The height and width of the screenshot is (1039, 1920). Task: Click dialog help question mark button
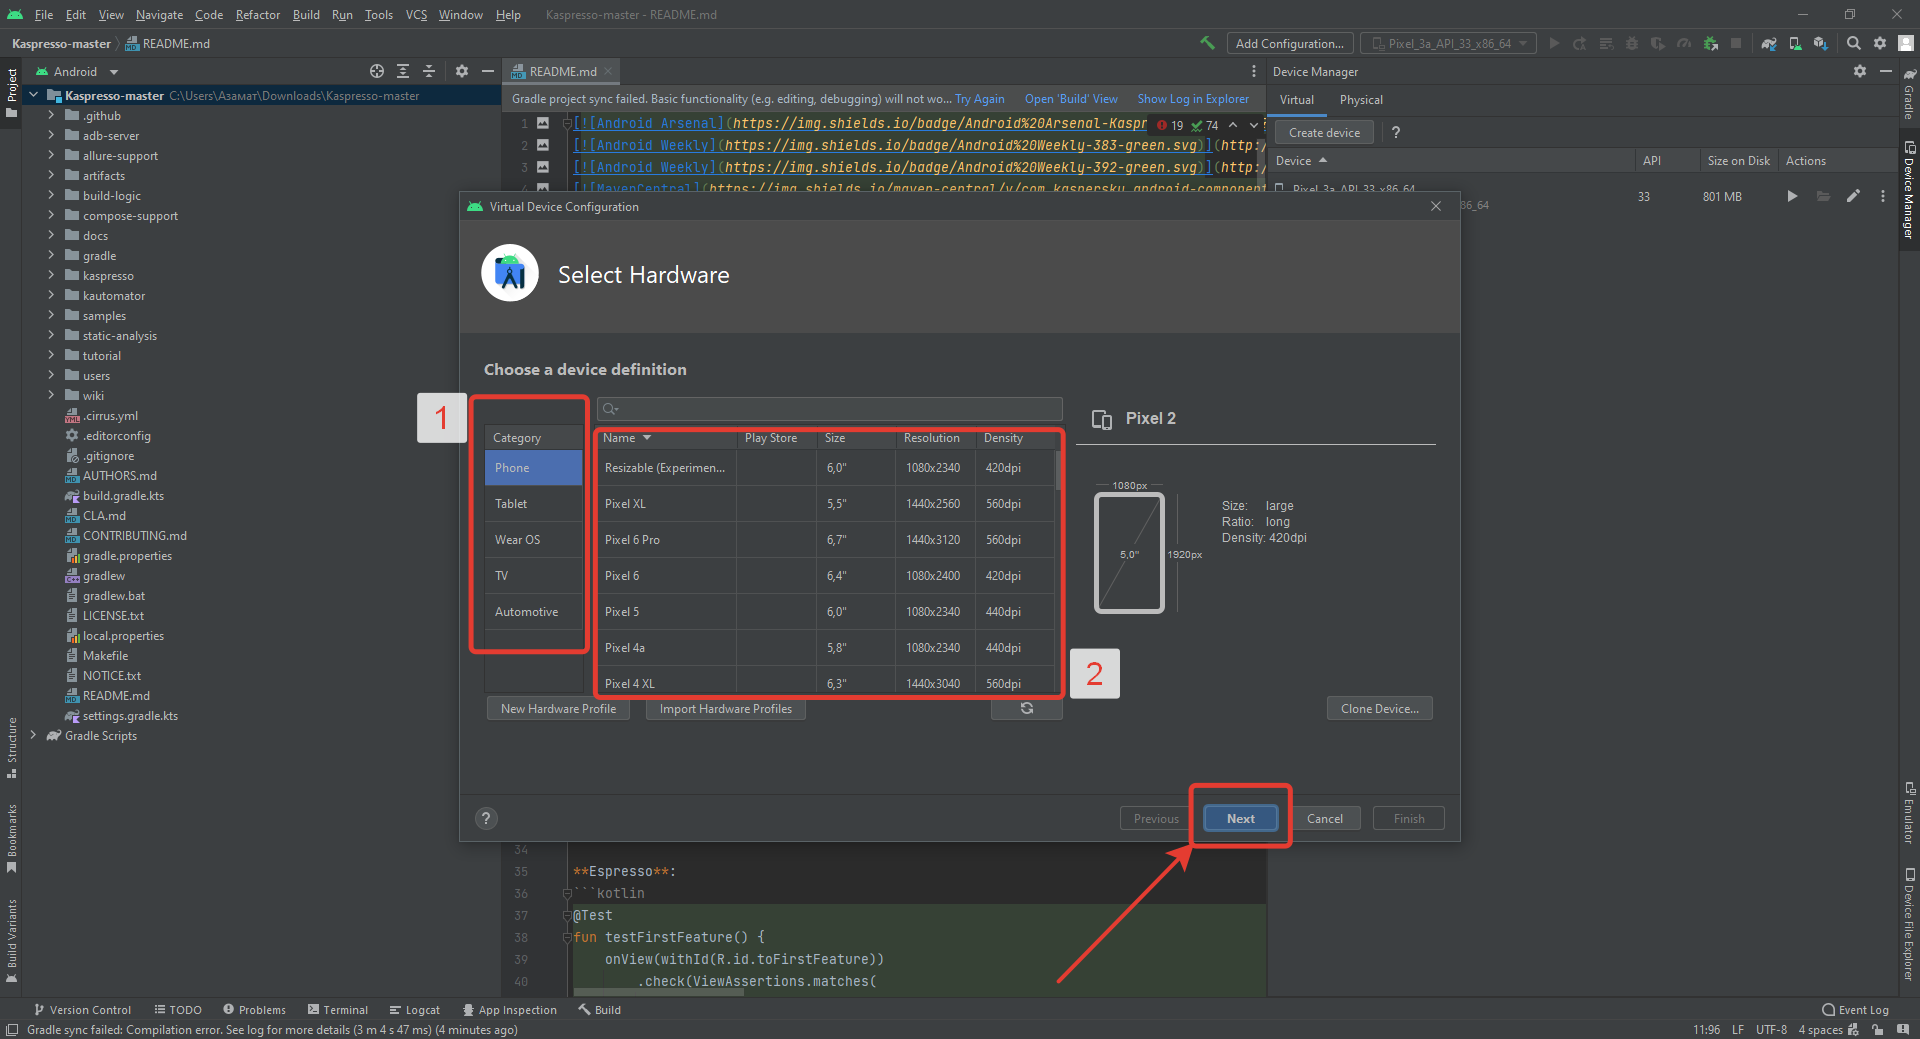[486, 818]
